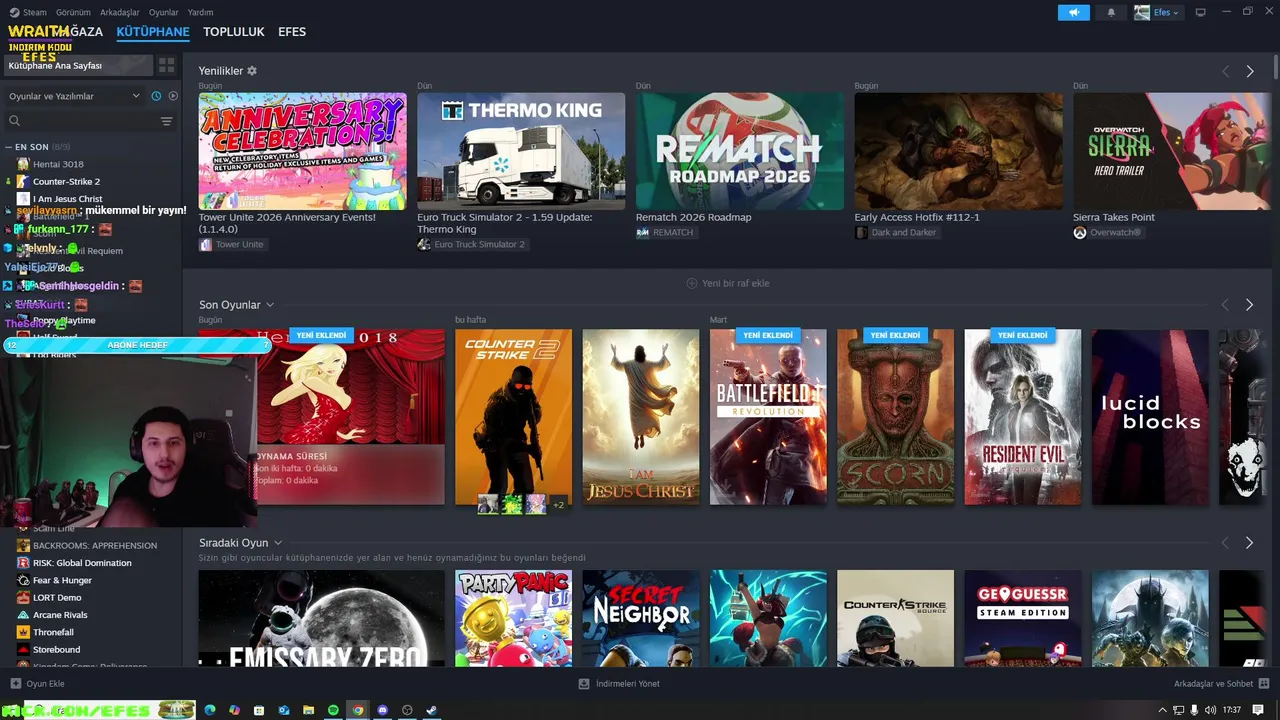Open Chrome from the taskbar
The image size is (1280, 720).
click(x=358, y=710)
